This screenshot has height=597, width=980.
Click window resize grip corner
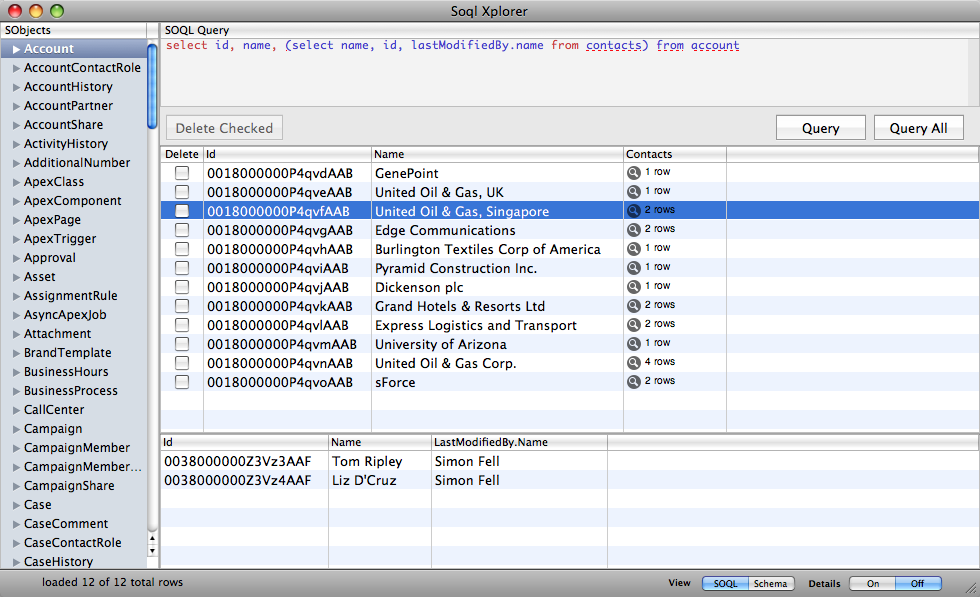coord(971,589)
